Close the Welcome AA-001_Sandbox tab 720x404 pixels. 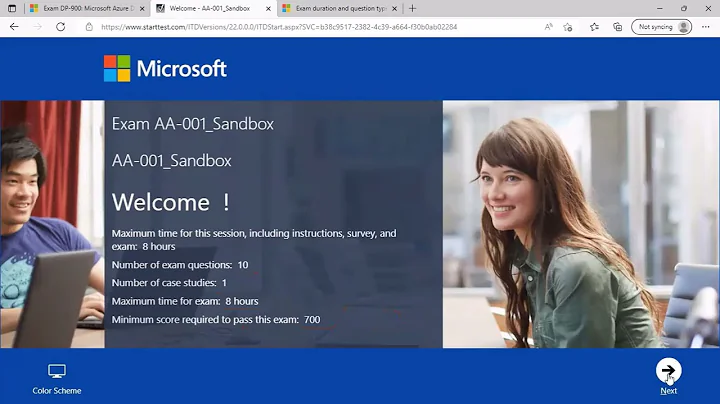[x=269, y=9]
